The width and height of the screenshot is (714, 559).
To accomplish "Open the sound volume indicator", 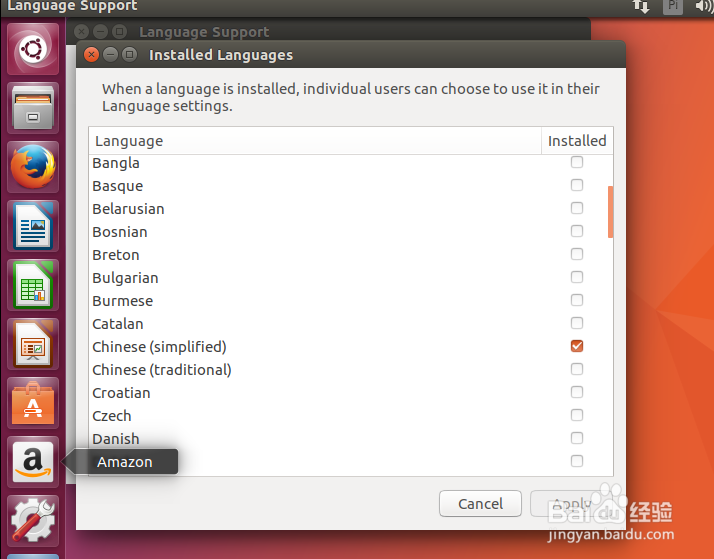I will 704,6.
